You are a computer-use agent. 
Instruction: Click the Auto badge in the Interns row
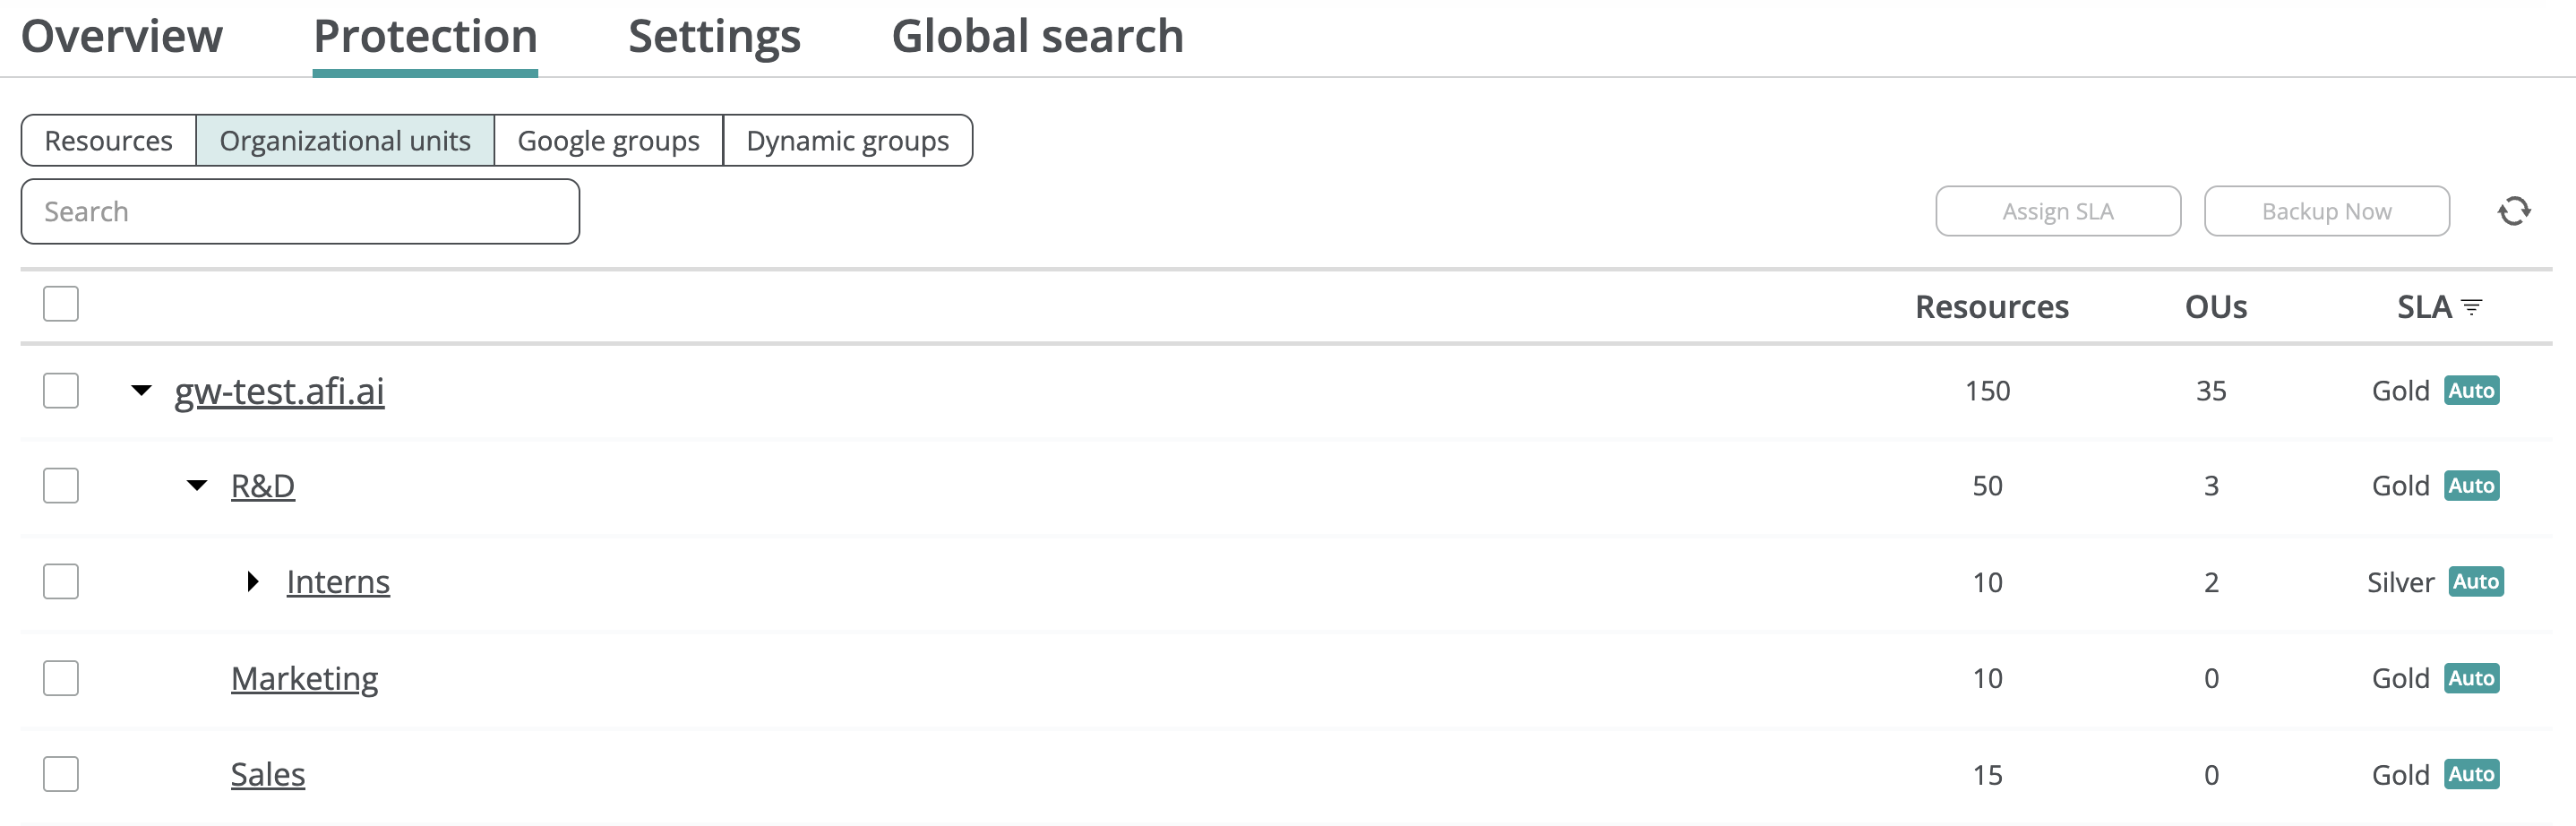tap(2475, 582)
